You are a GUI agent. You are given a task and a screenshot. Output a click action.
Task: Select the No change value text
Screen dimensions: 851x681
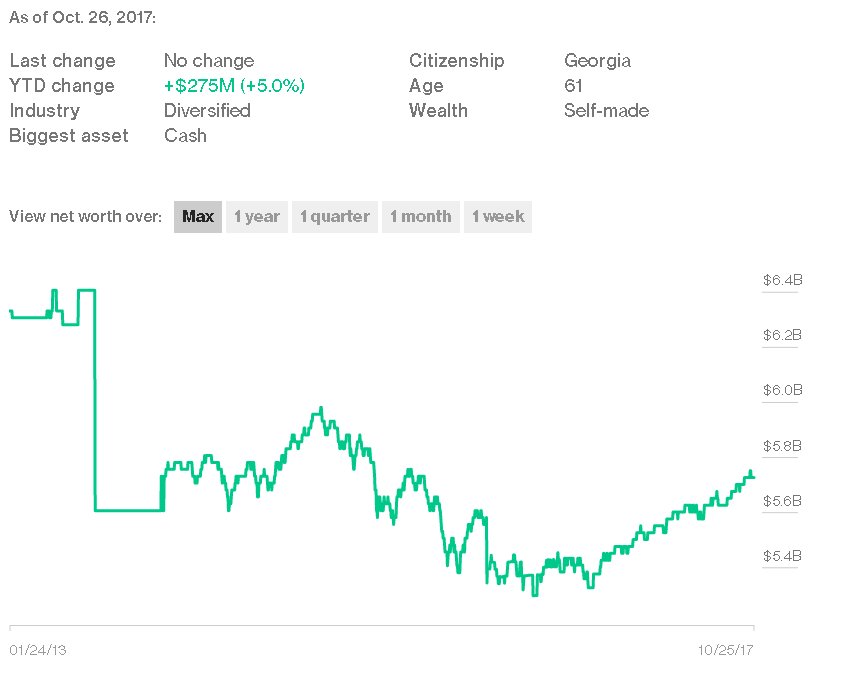(209, 61)
